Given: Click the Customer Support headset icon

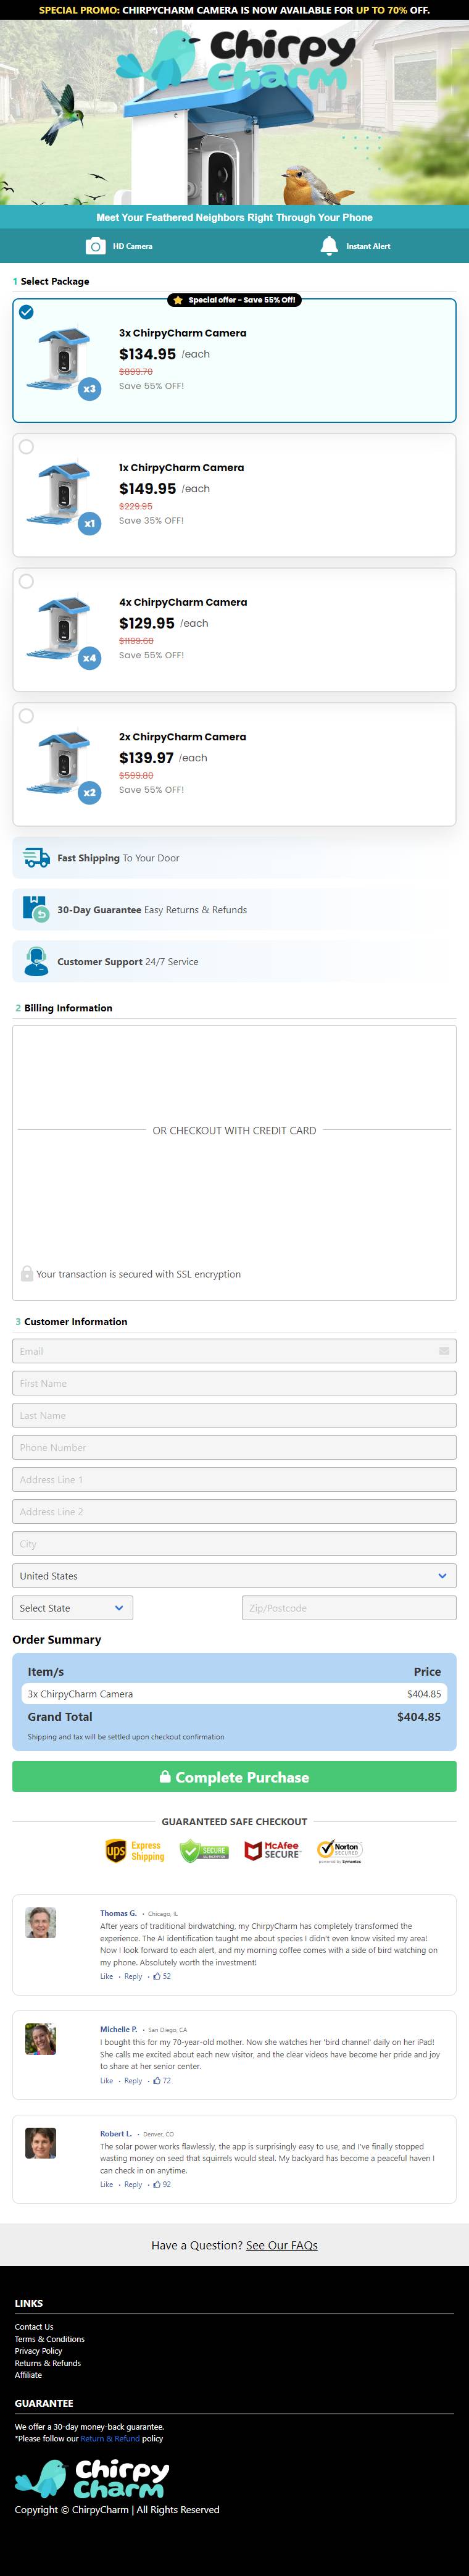Looking at the screenshot, I should click(36, 961).
